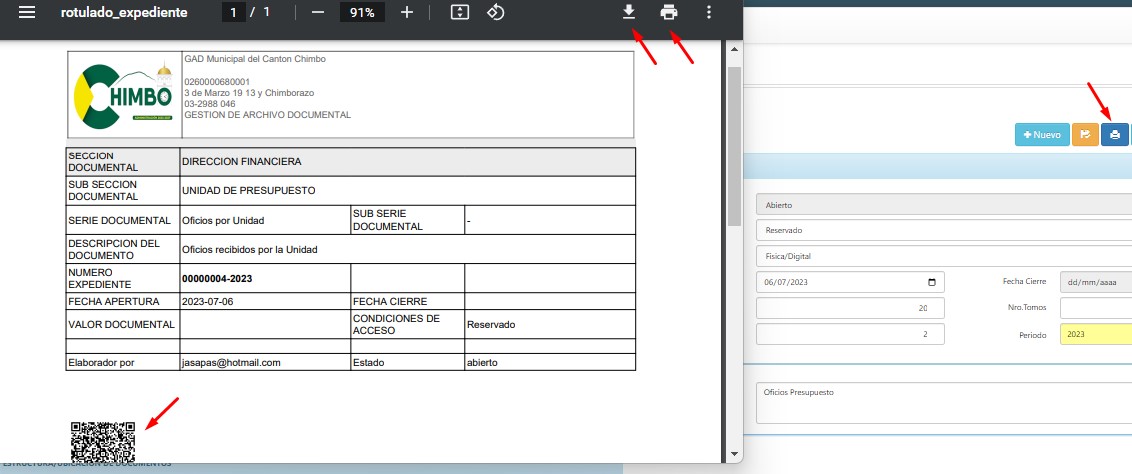The width and height of the screenshot is (1132, 474).
Task: Select the field containing 2
Action: [x=850, y=334]
